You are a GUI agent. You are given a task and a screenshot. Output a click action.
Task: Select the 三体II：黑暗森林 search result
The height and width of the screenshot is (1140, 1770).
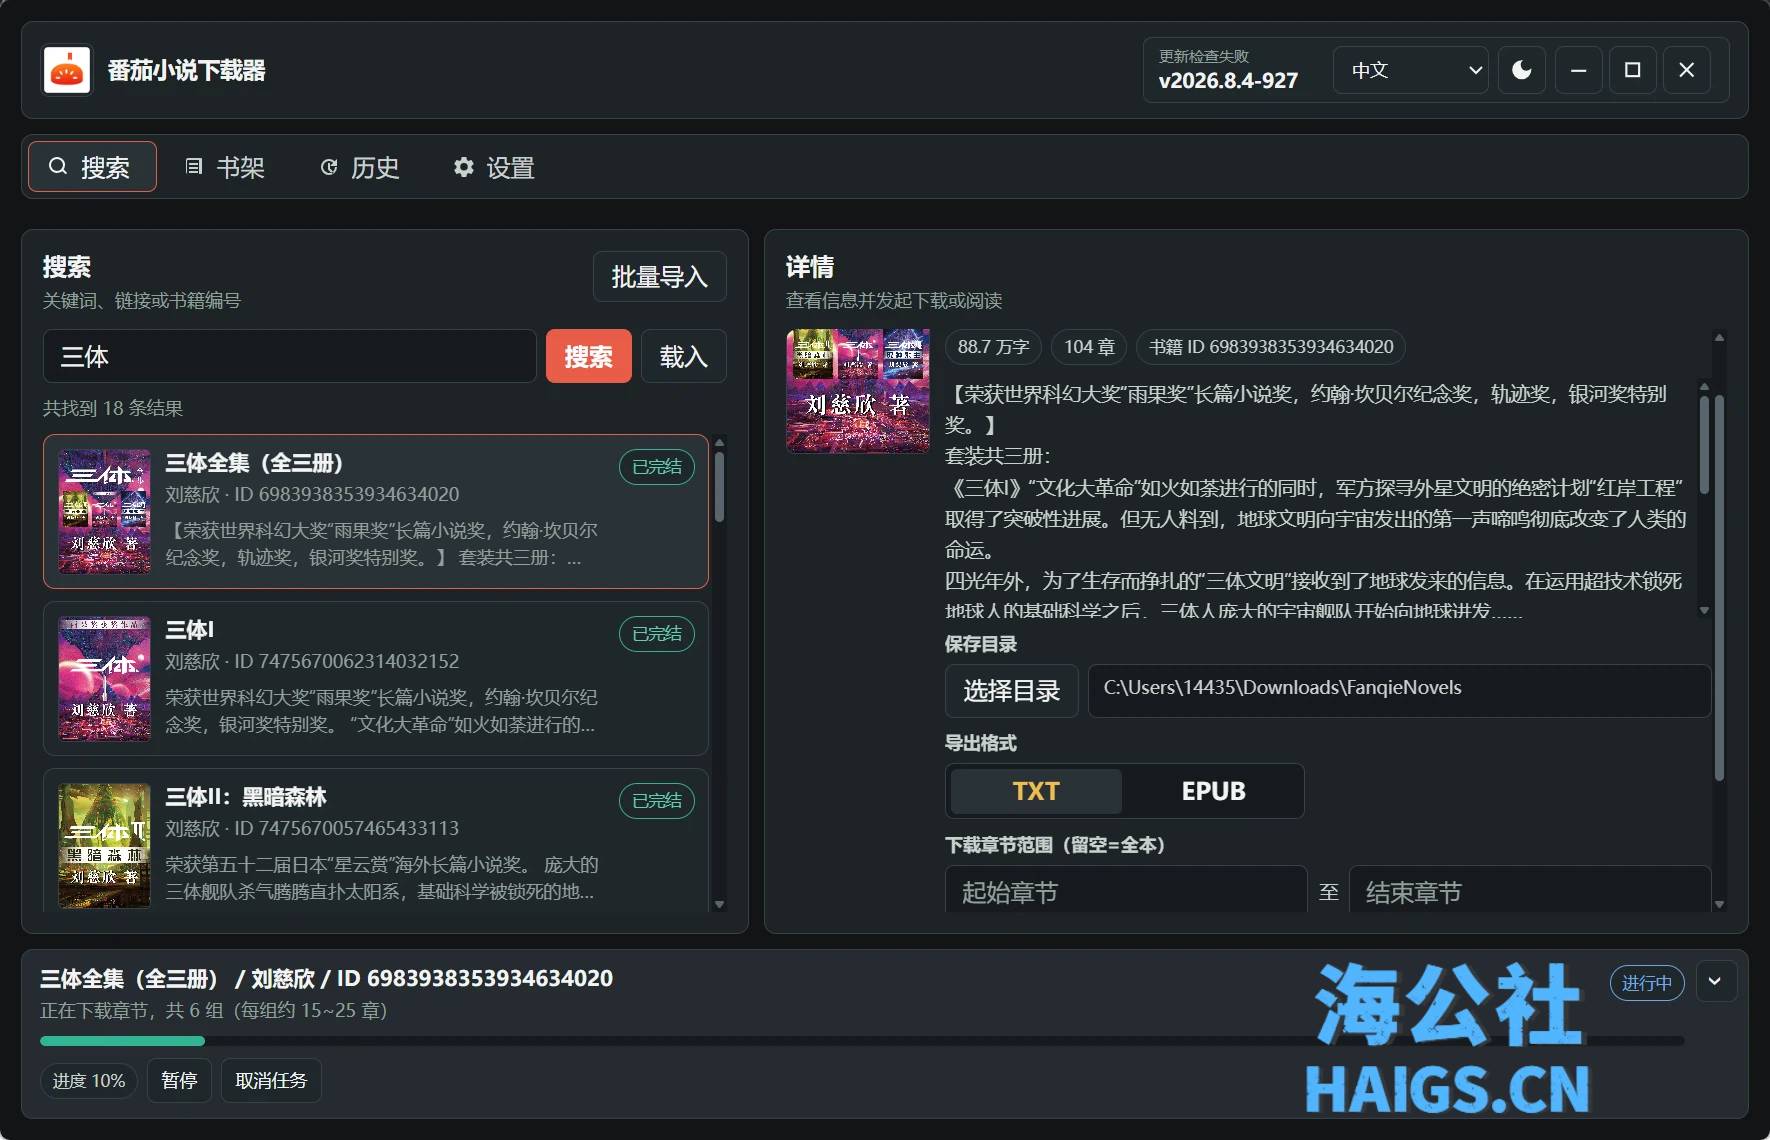pos(376,840)
